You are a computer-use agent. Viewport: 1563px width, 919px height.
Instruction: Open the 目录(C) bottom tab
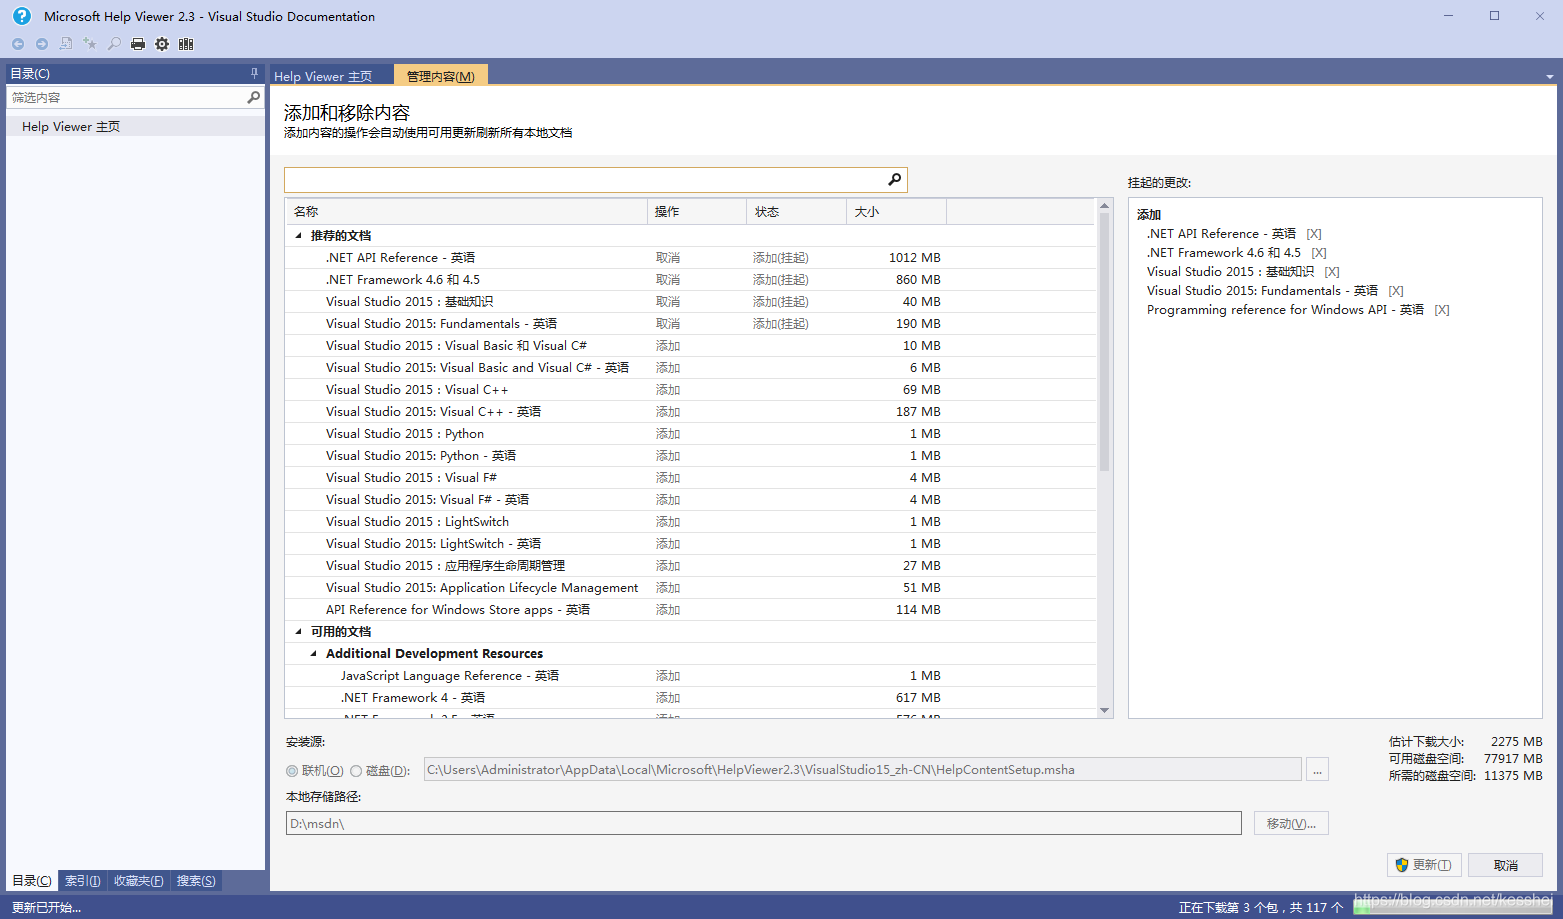[32, 881]
